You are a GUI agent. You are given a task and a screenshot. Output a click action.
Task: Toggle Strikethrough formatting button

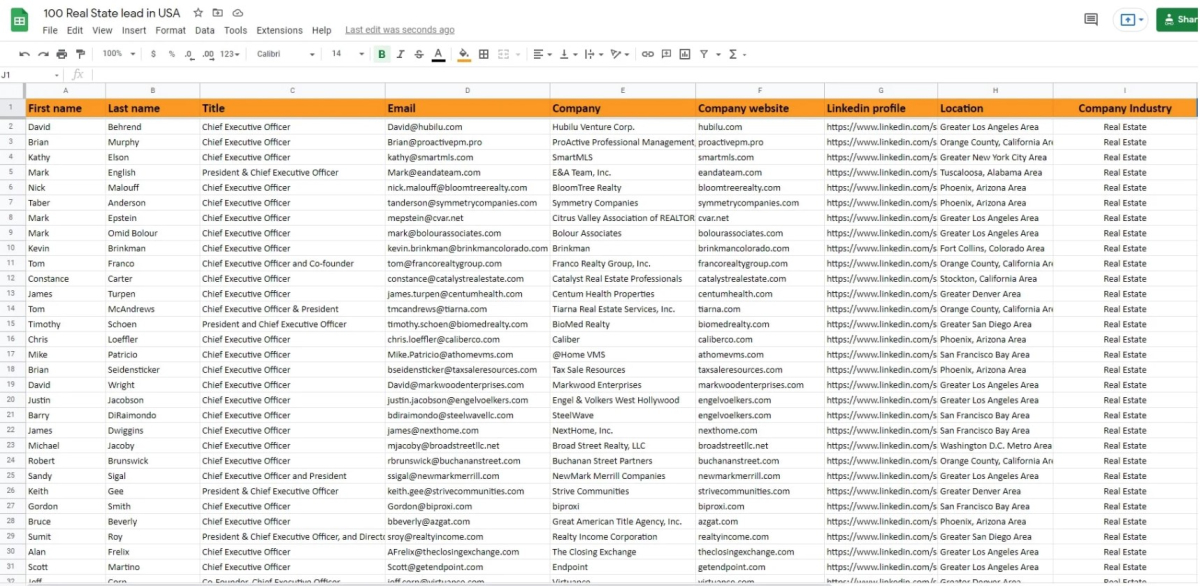click(419, 54)
